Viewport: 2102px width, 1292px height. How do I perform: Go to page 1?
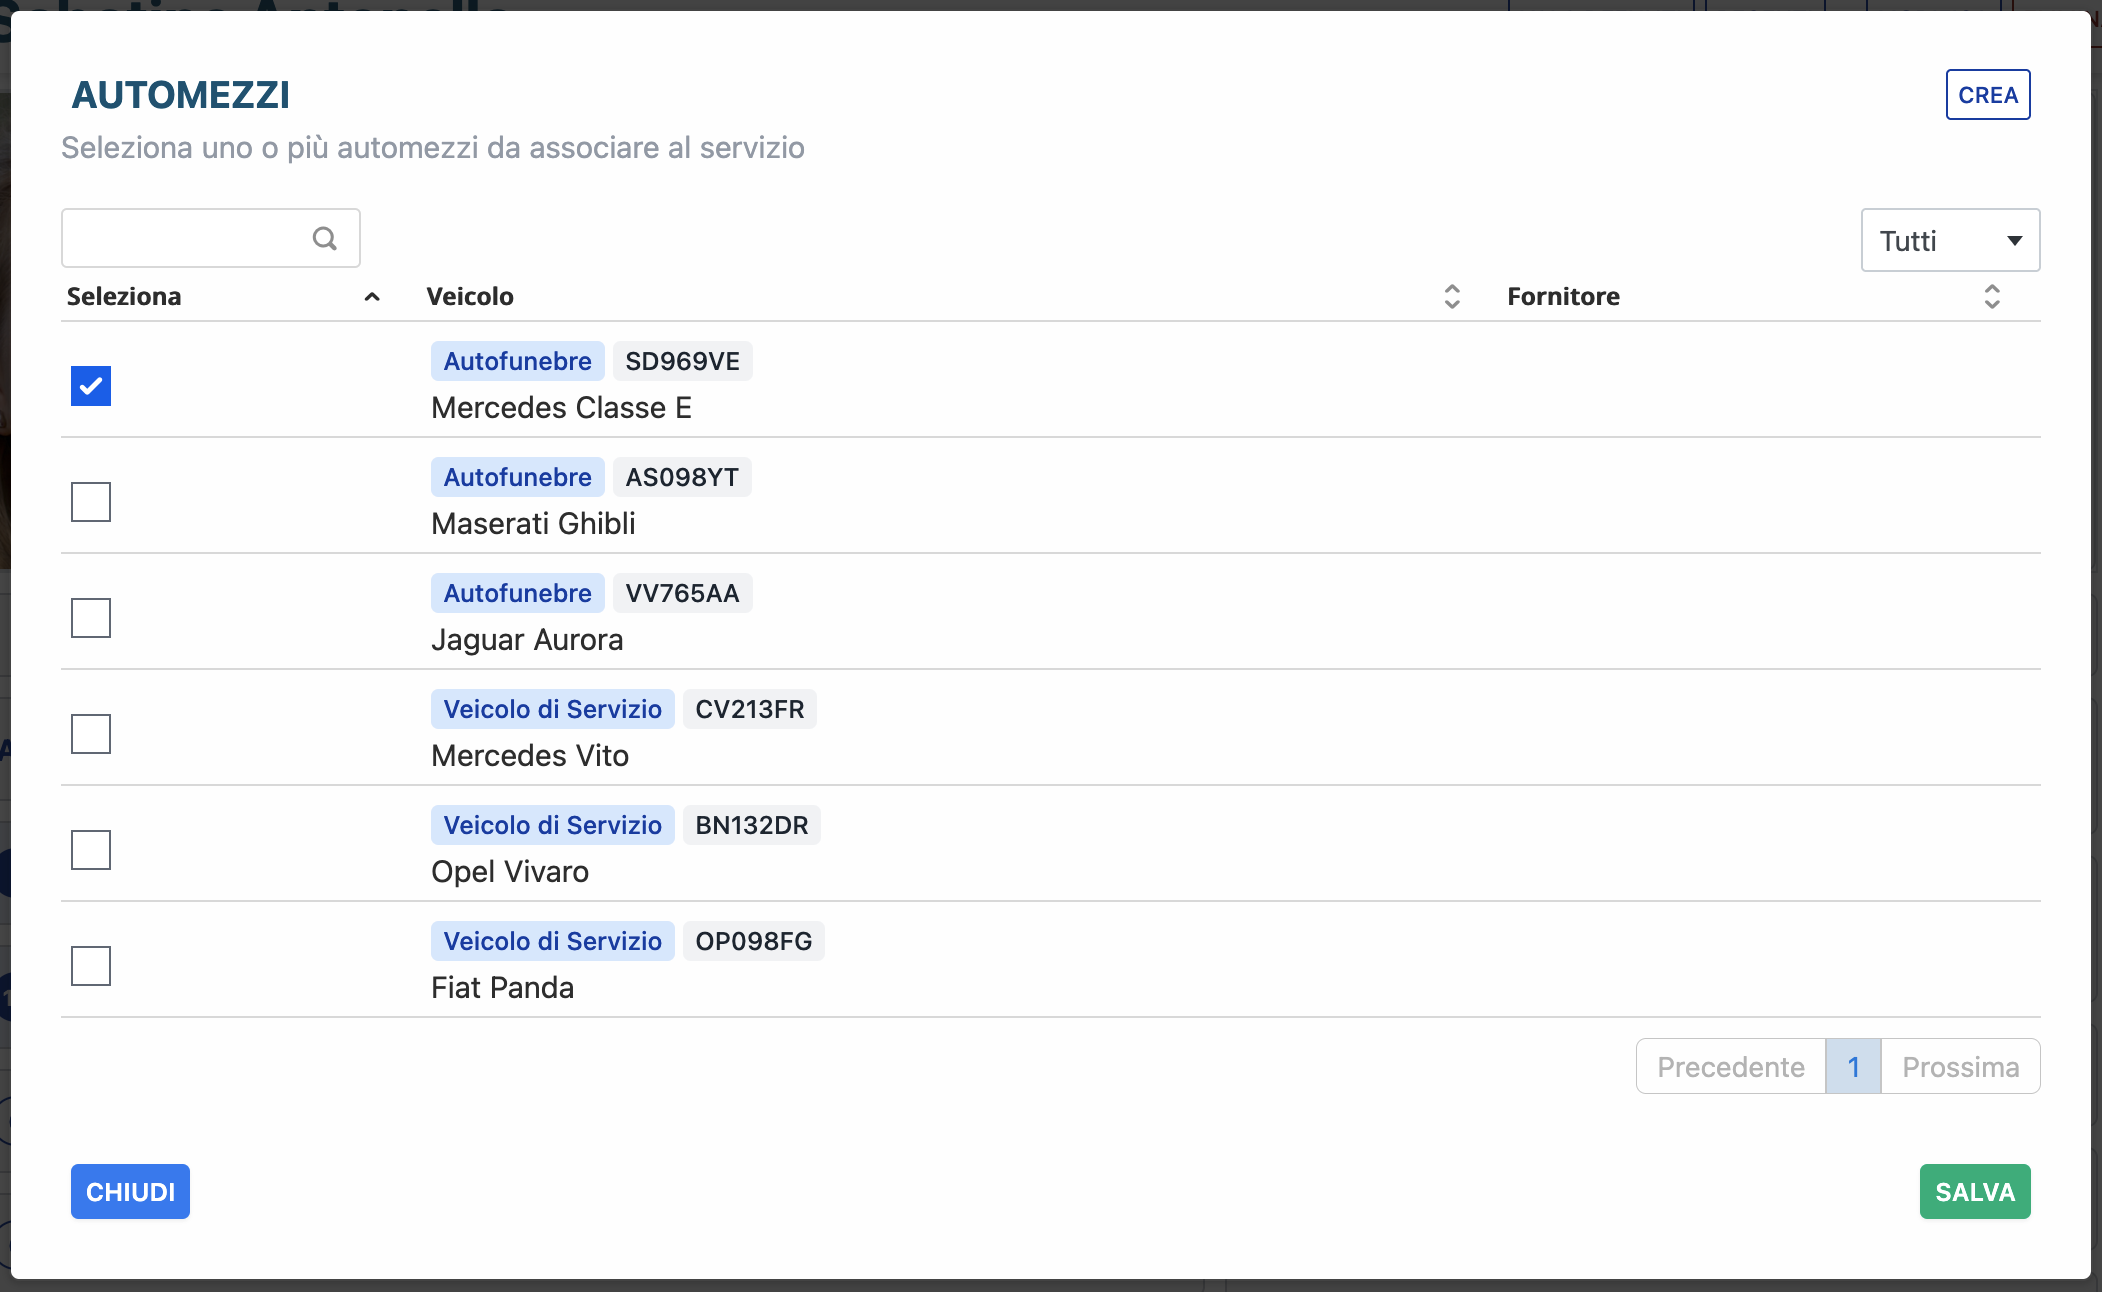(x=1853, y=1067)
